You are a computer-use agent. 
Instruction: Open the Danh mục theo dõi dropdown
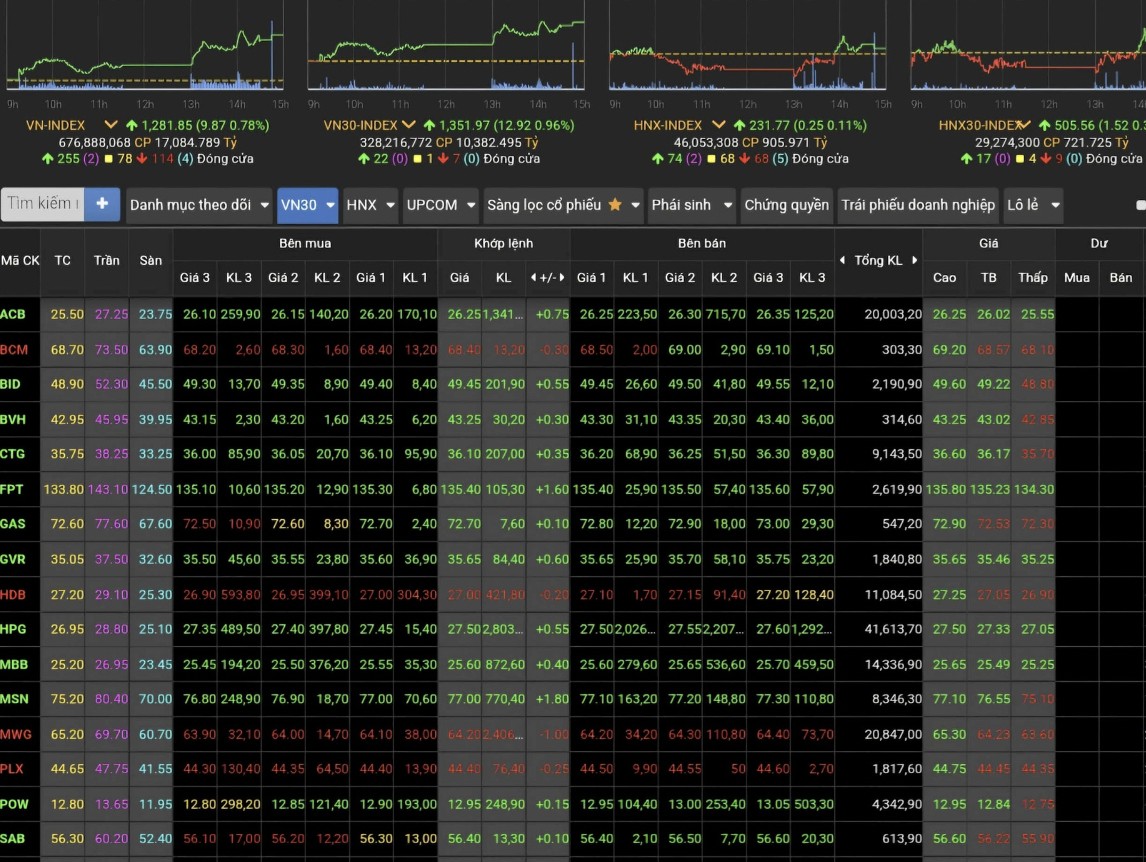(x=199, y=205)
